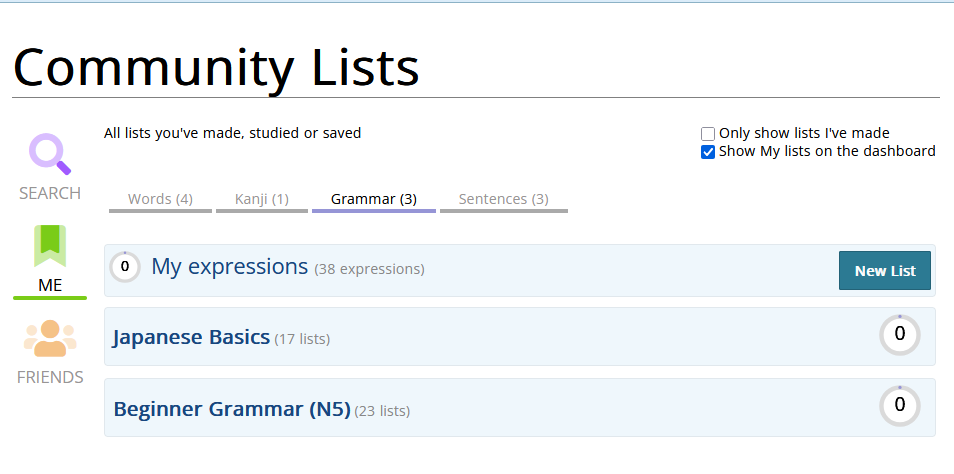Enable Only show lists I've made
Viewport: 954px width, 474px height.
click(x=708, y=134)
